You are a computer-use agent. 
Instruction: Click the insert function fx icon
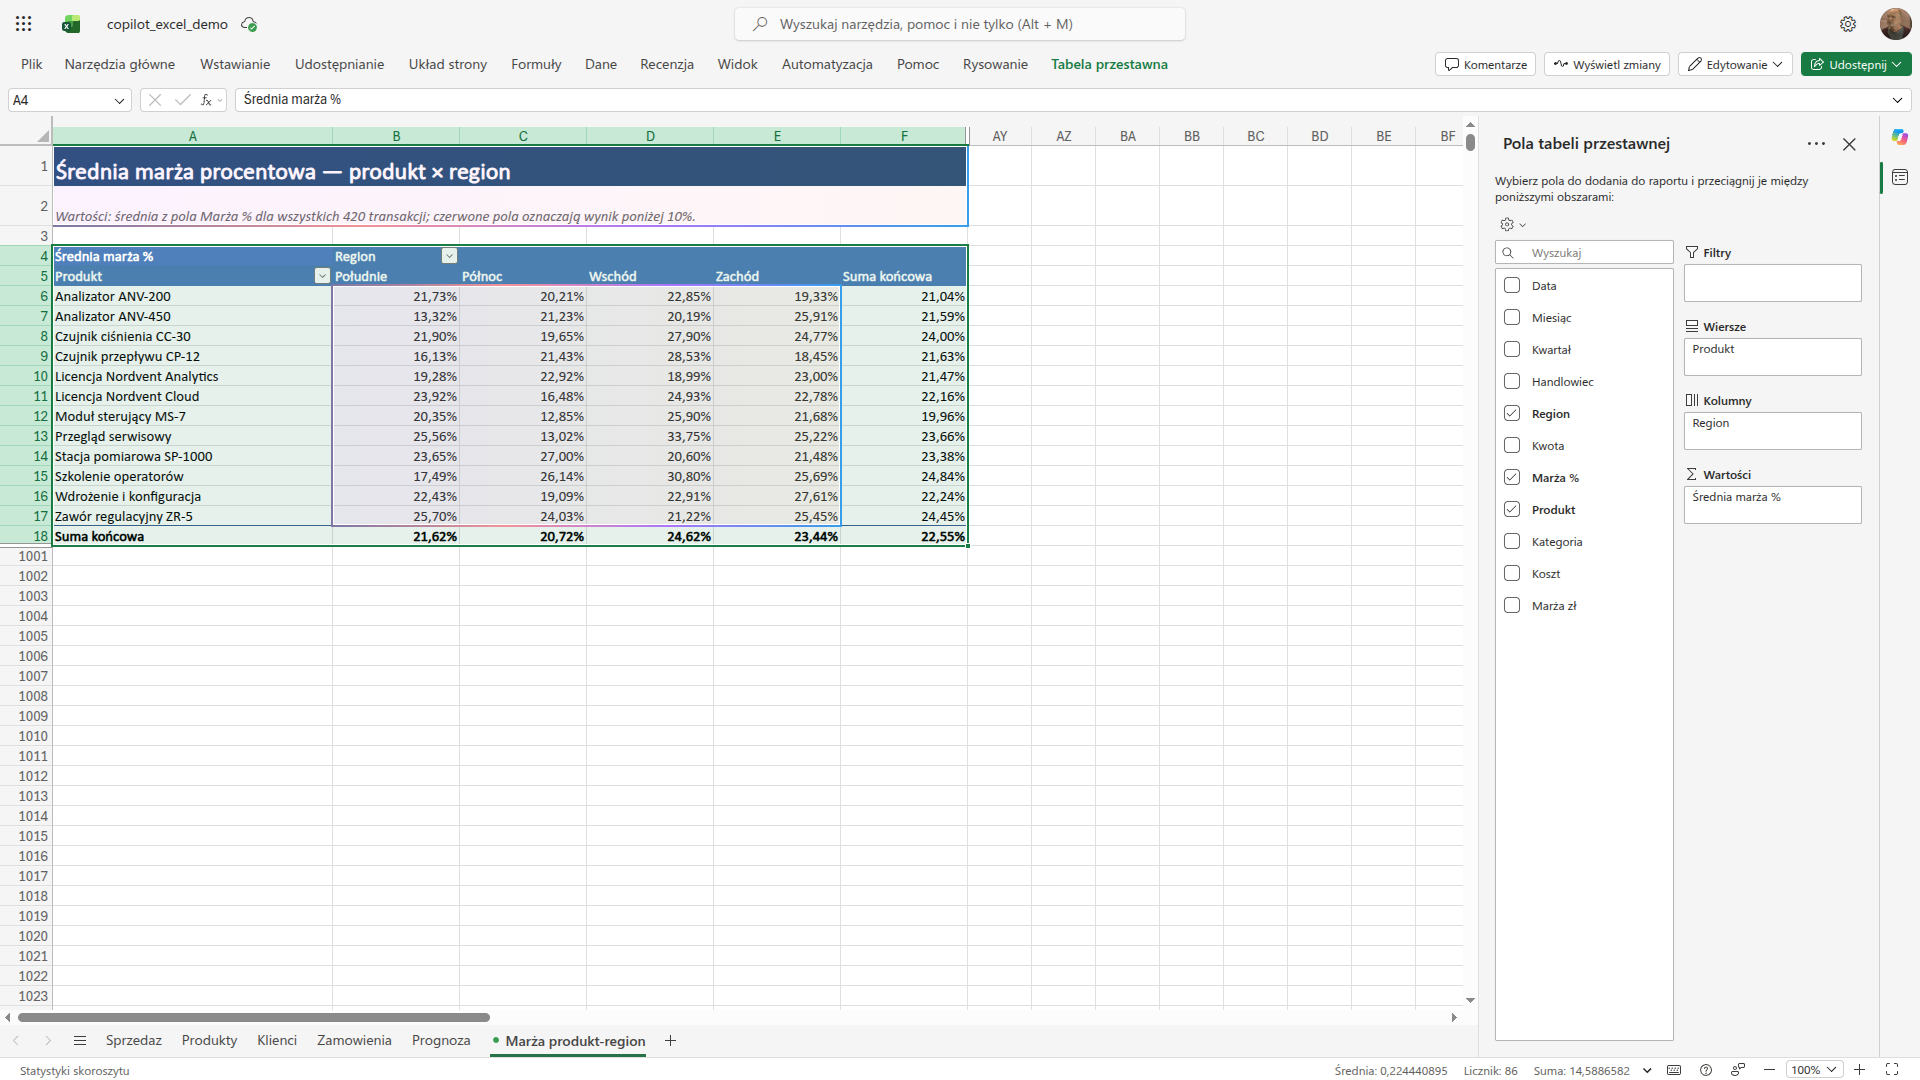click(206, 100)
